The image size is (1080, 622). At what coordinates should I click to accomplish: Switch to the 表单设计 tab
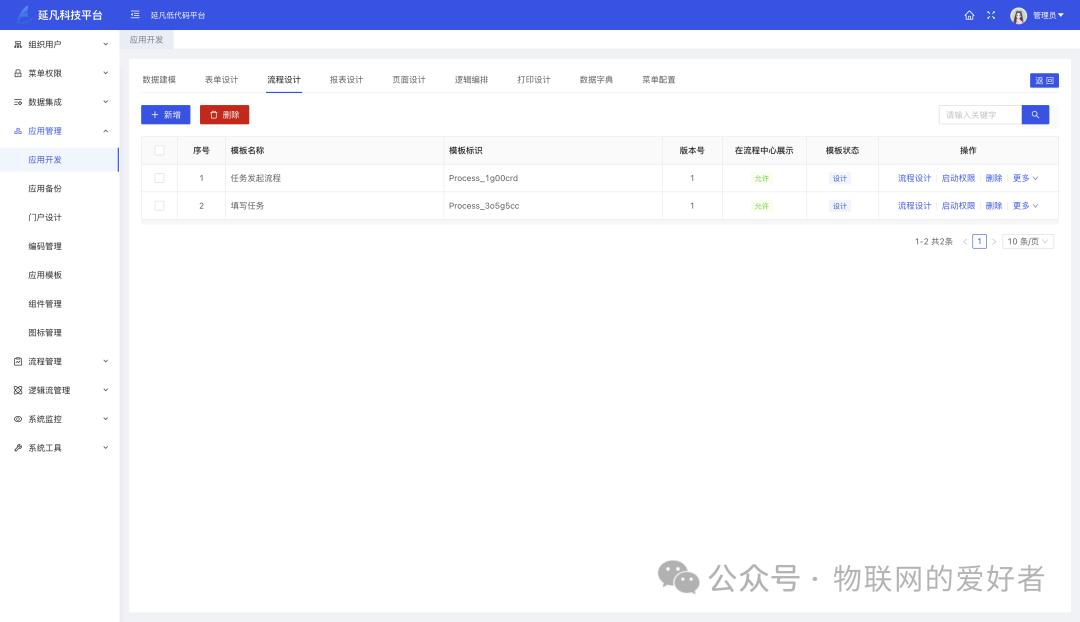coord(221,80)
